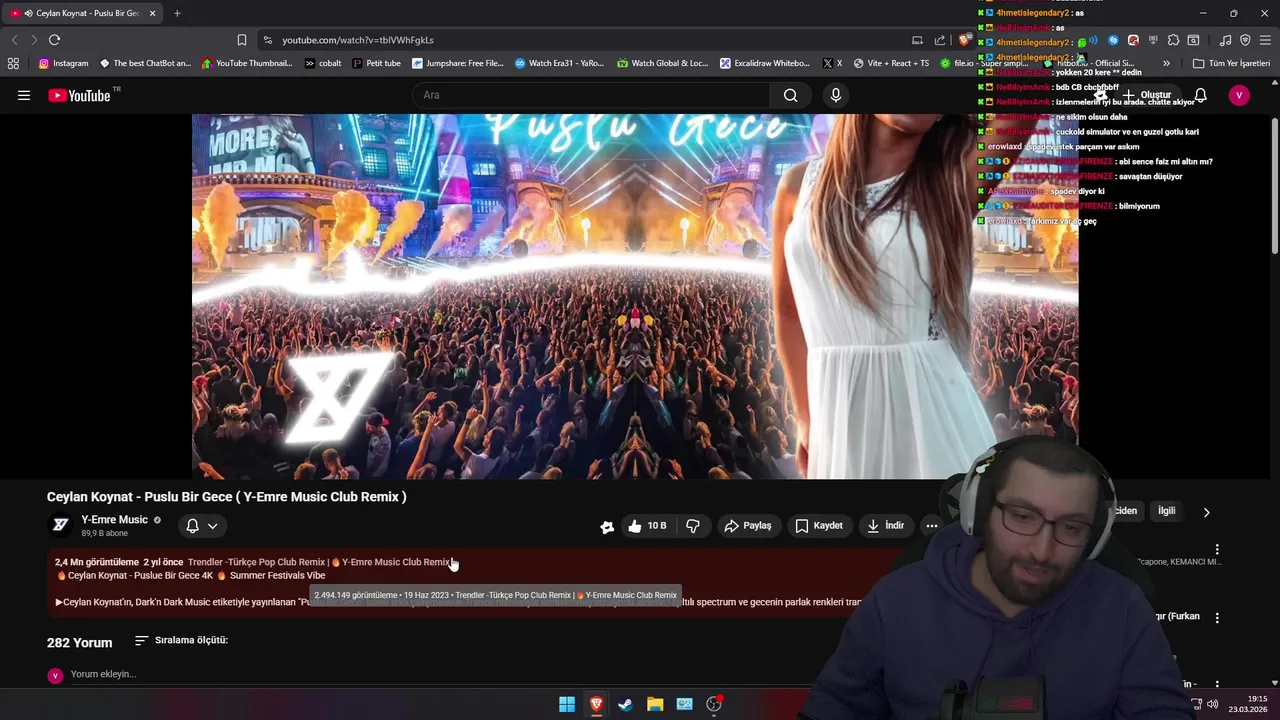
Task: Open the Brave Shields lion icon
Action: [964, 40]
